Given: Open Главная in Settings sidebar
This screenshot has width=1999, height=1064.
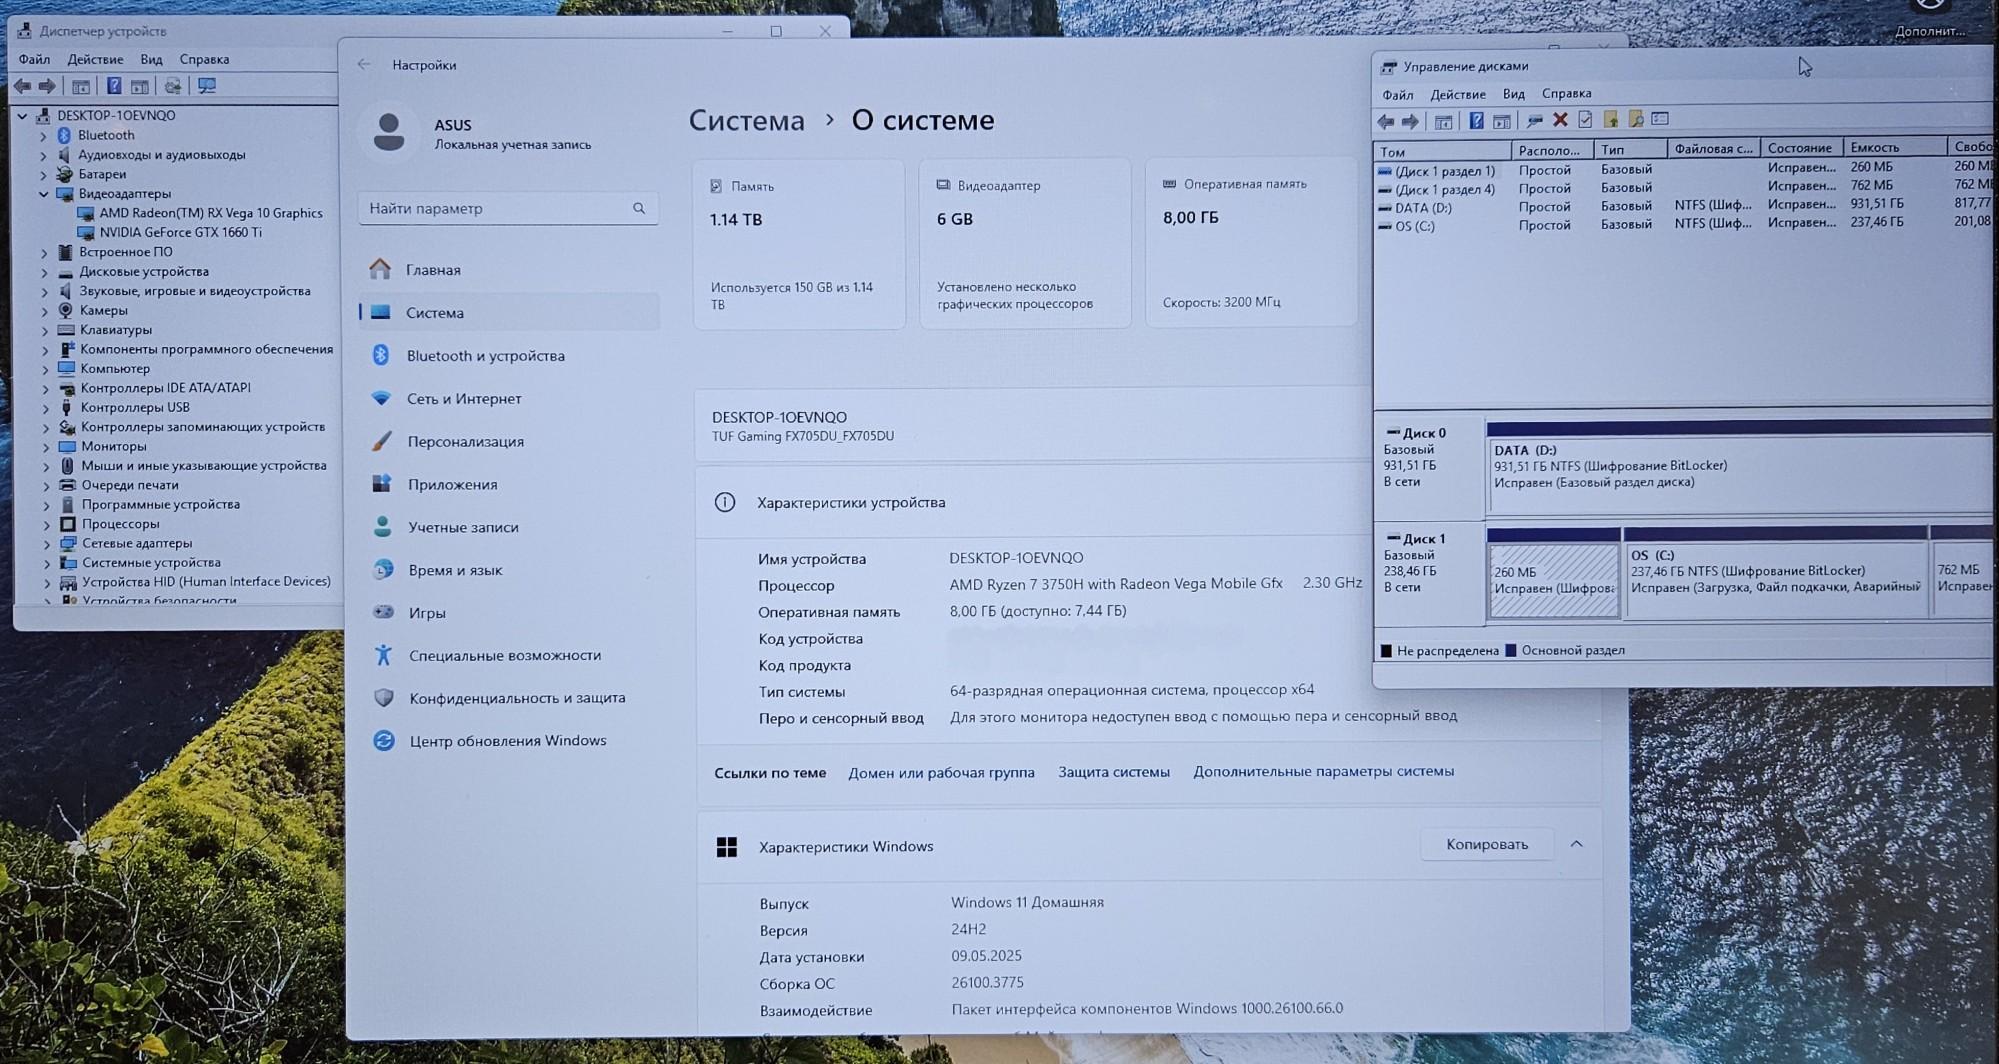Looking at the screenshot, I should (x=509, y=269).
